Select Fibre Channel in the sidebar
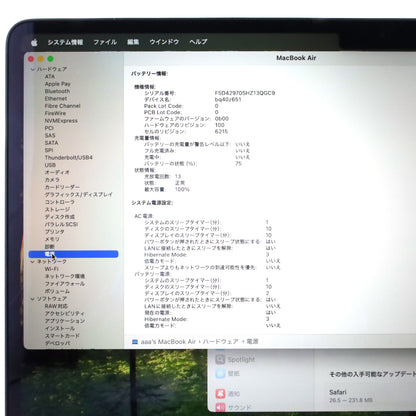Screen dimensions: 416x416 coord(62,106)
